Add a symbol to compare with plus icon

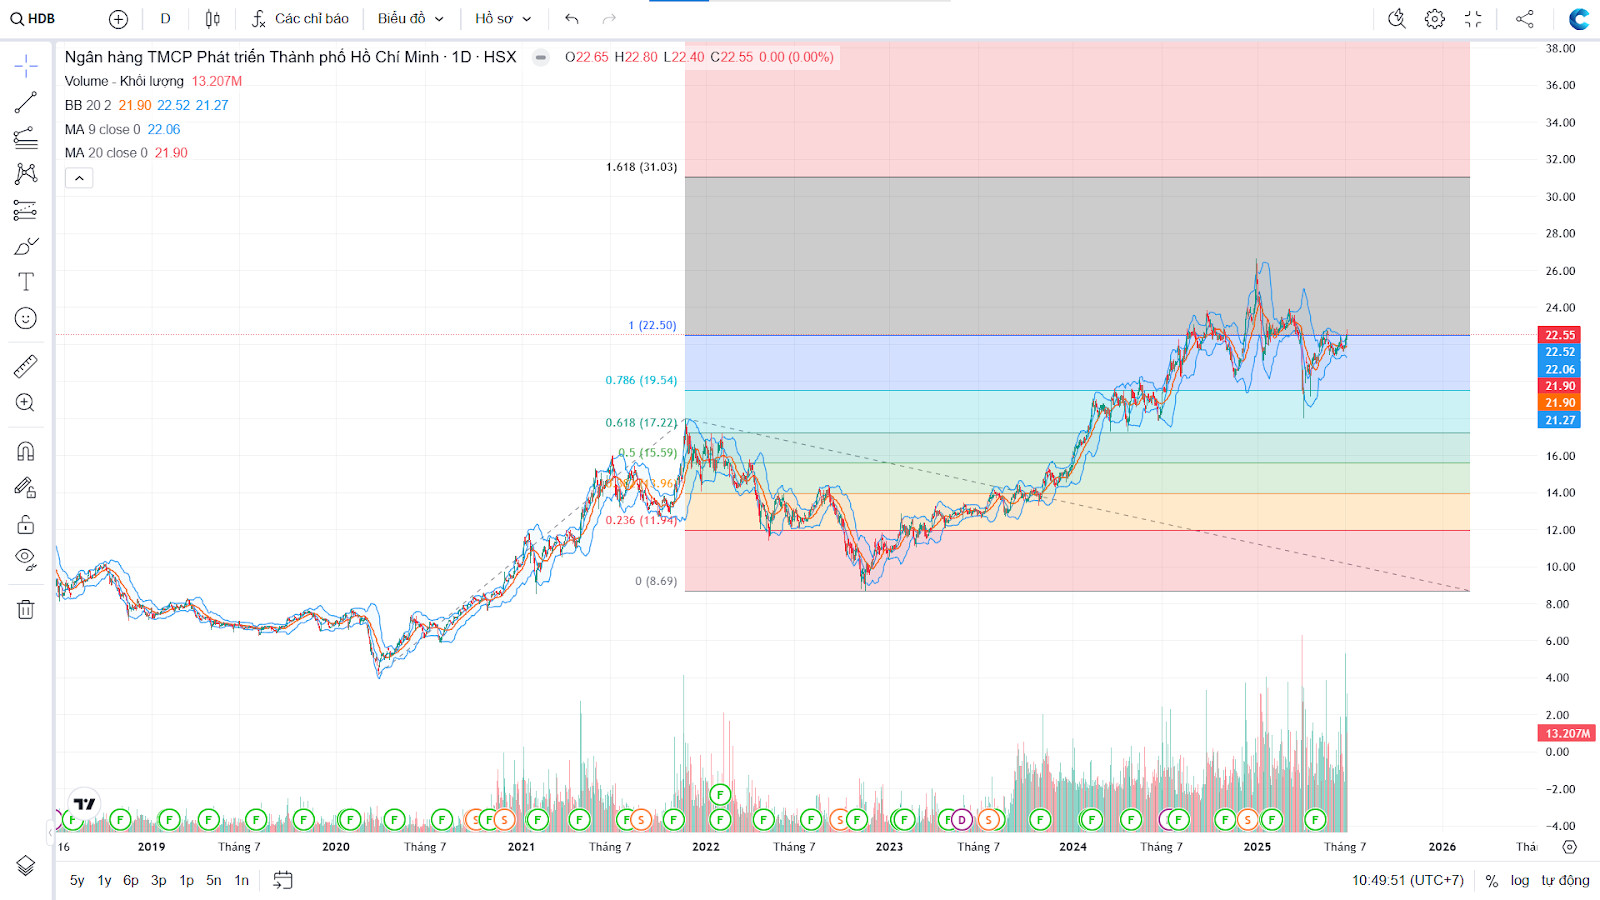click(x=118, y=19)
